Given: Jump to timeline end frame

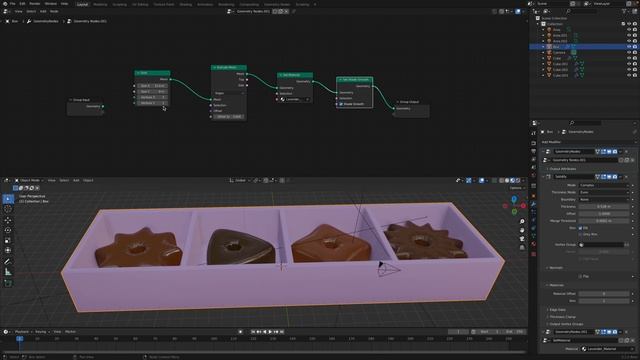Looking at the screenshot, I should [282, 332].
